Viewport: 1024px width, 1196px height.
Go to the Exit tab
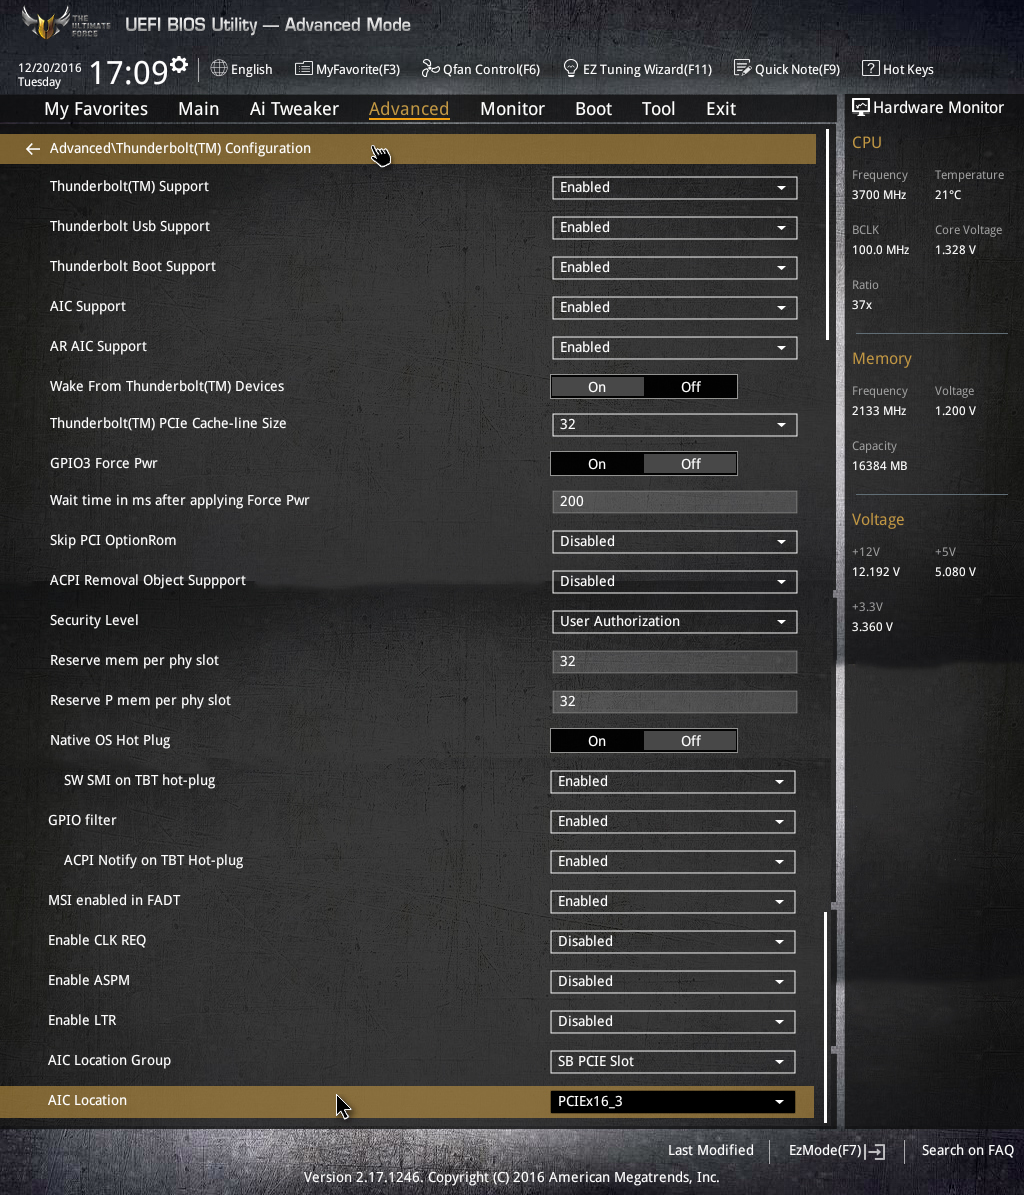point(721,109)
